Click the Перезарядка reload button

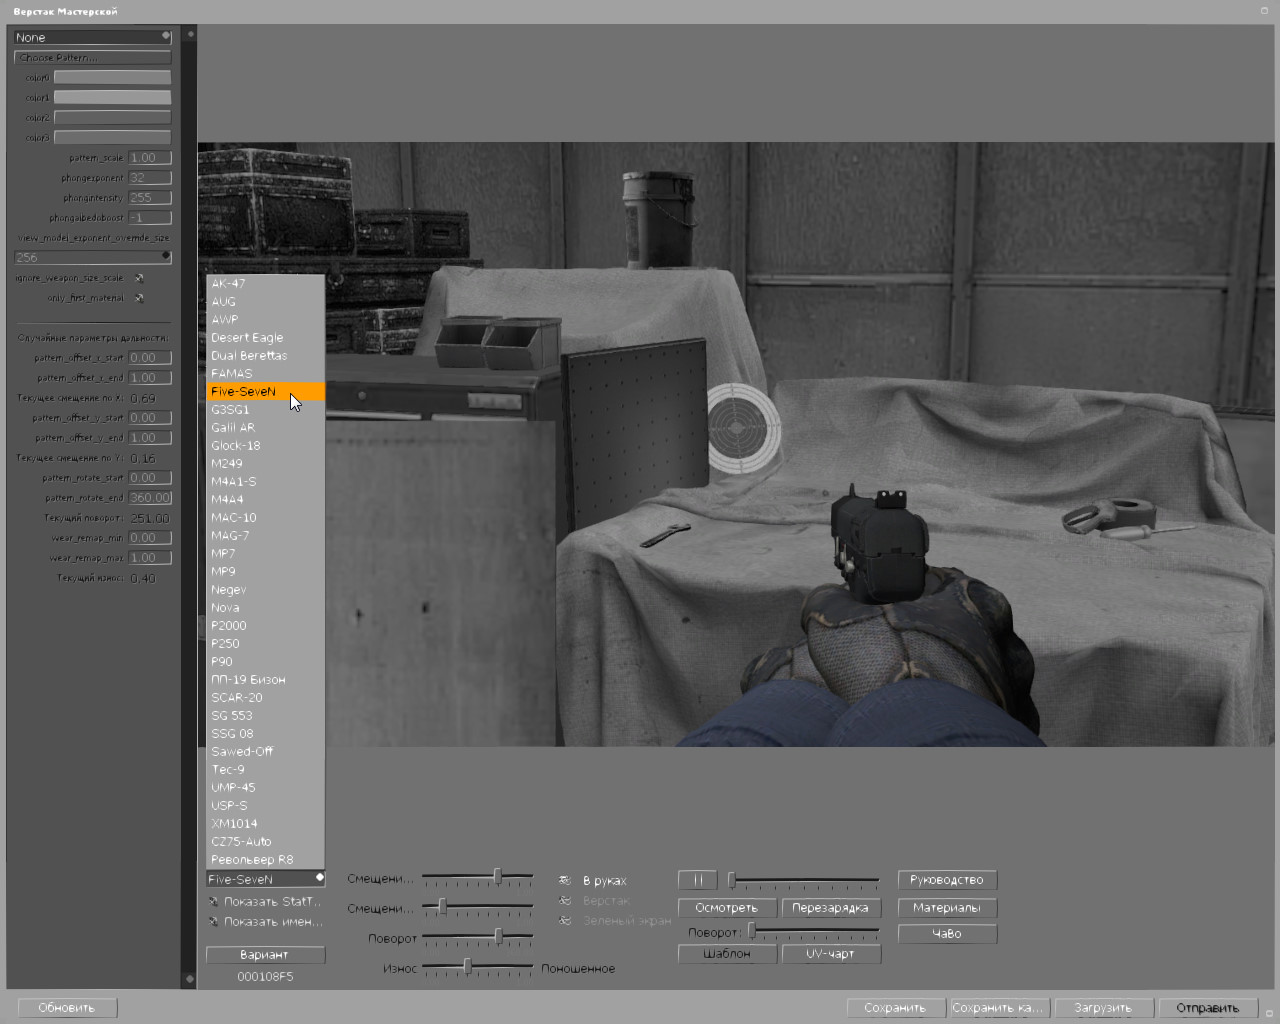point(830,908)
